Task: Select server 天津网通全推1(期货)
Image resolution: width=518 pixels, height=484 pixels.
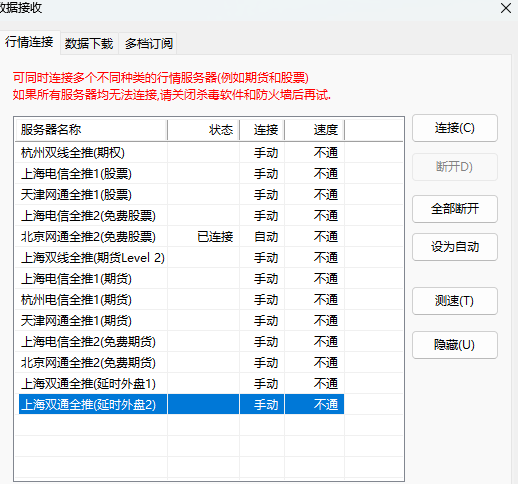Action: 76,321
